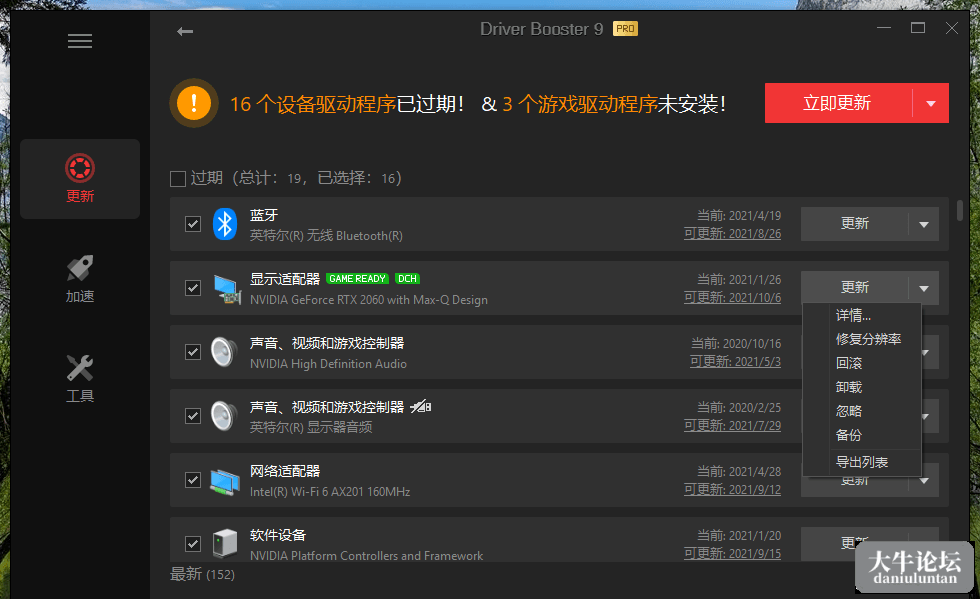Image resolution: width=980 pixels, height=599 pixels.
Task: Open the 可更新: 2021/9/12 link
Action: pos(732,490)
